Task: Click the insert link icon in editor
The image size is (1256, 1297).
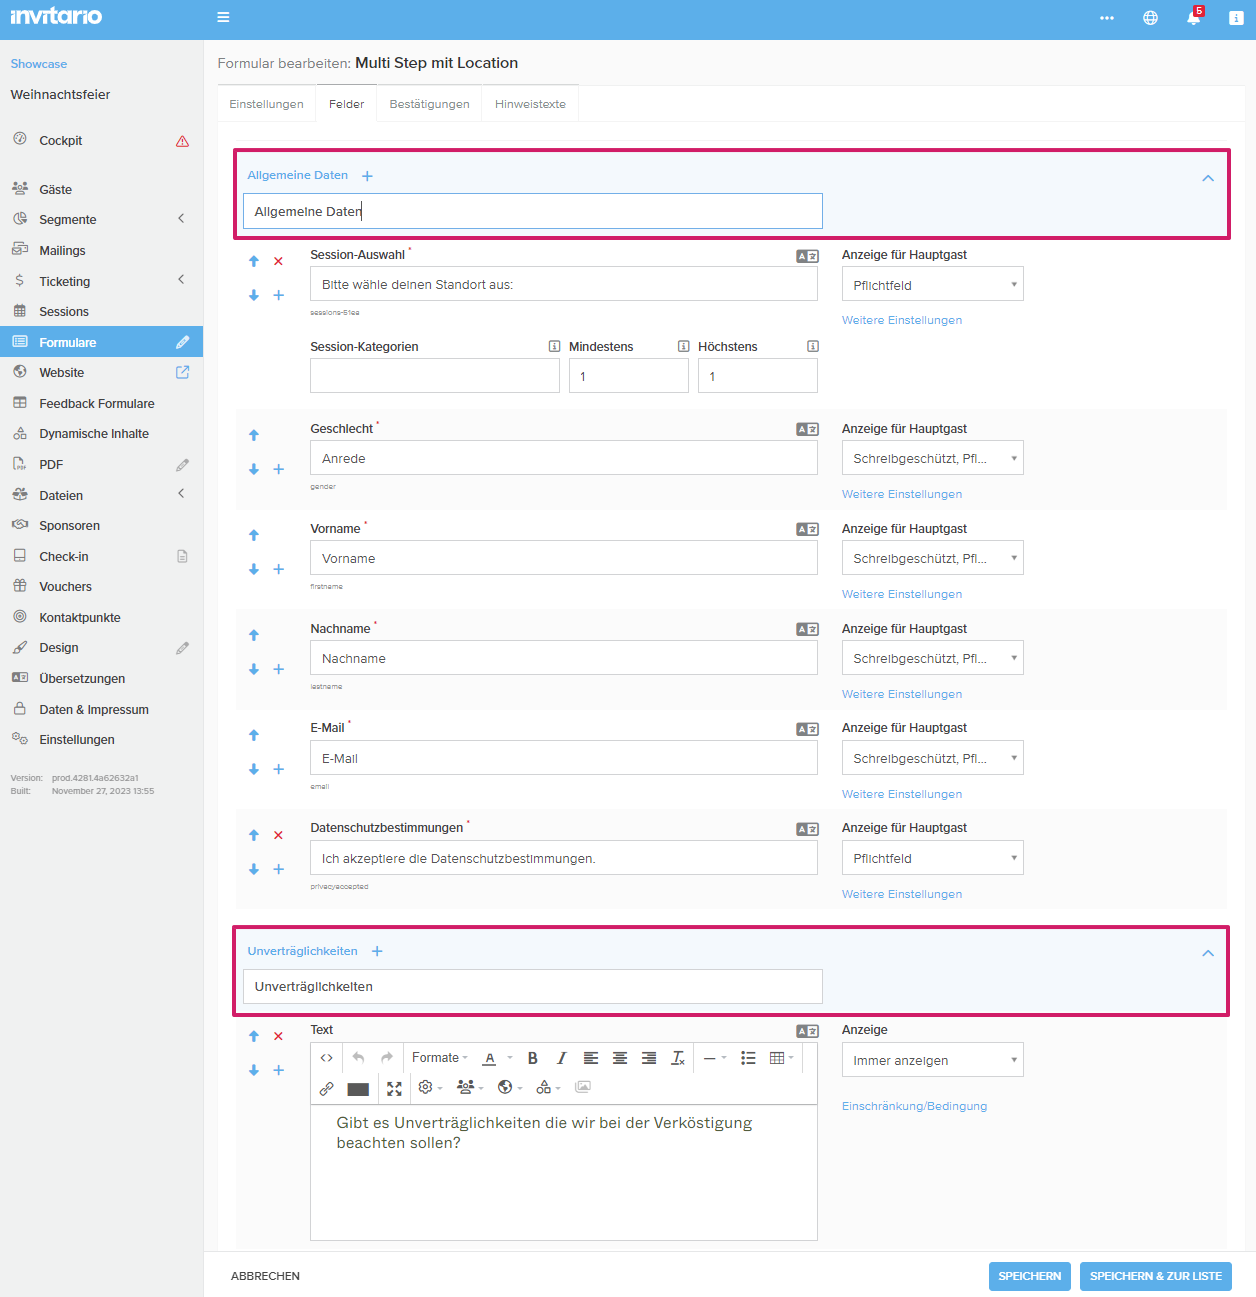Action: [x=326, y=1088]
